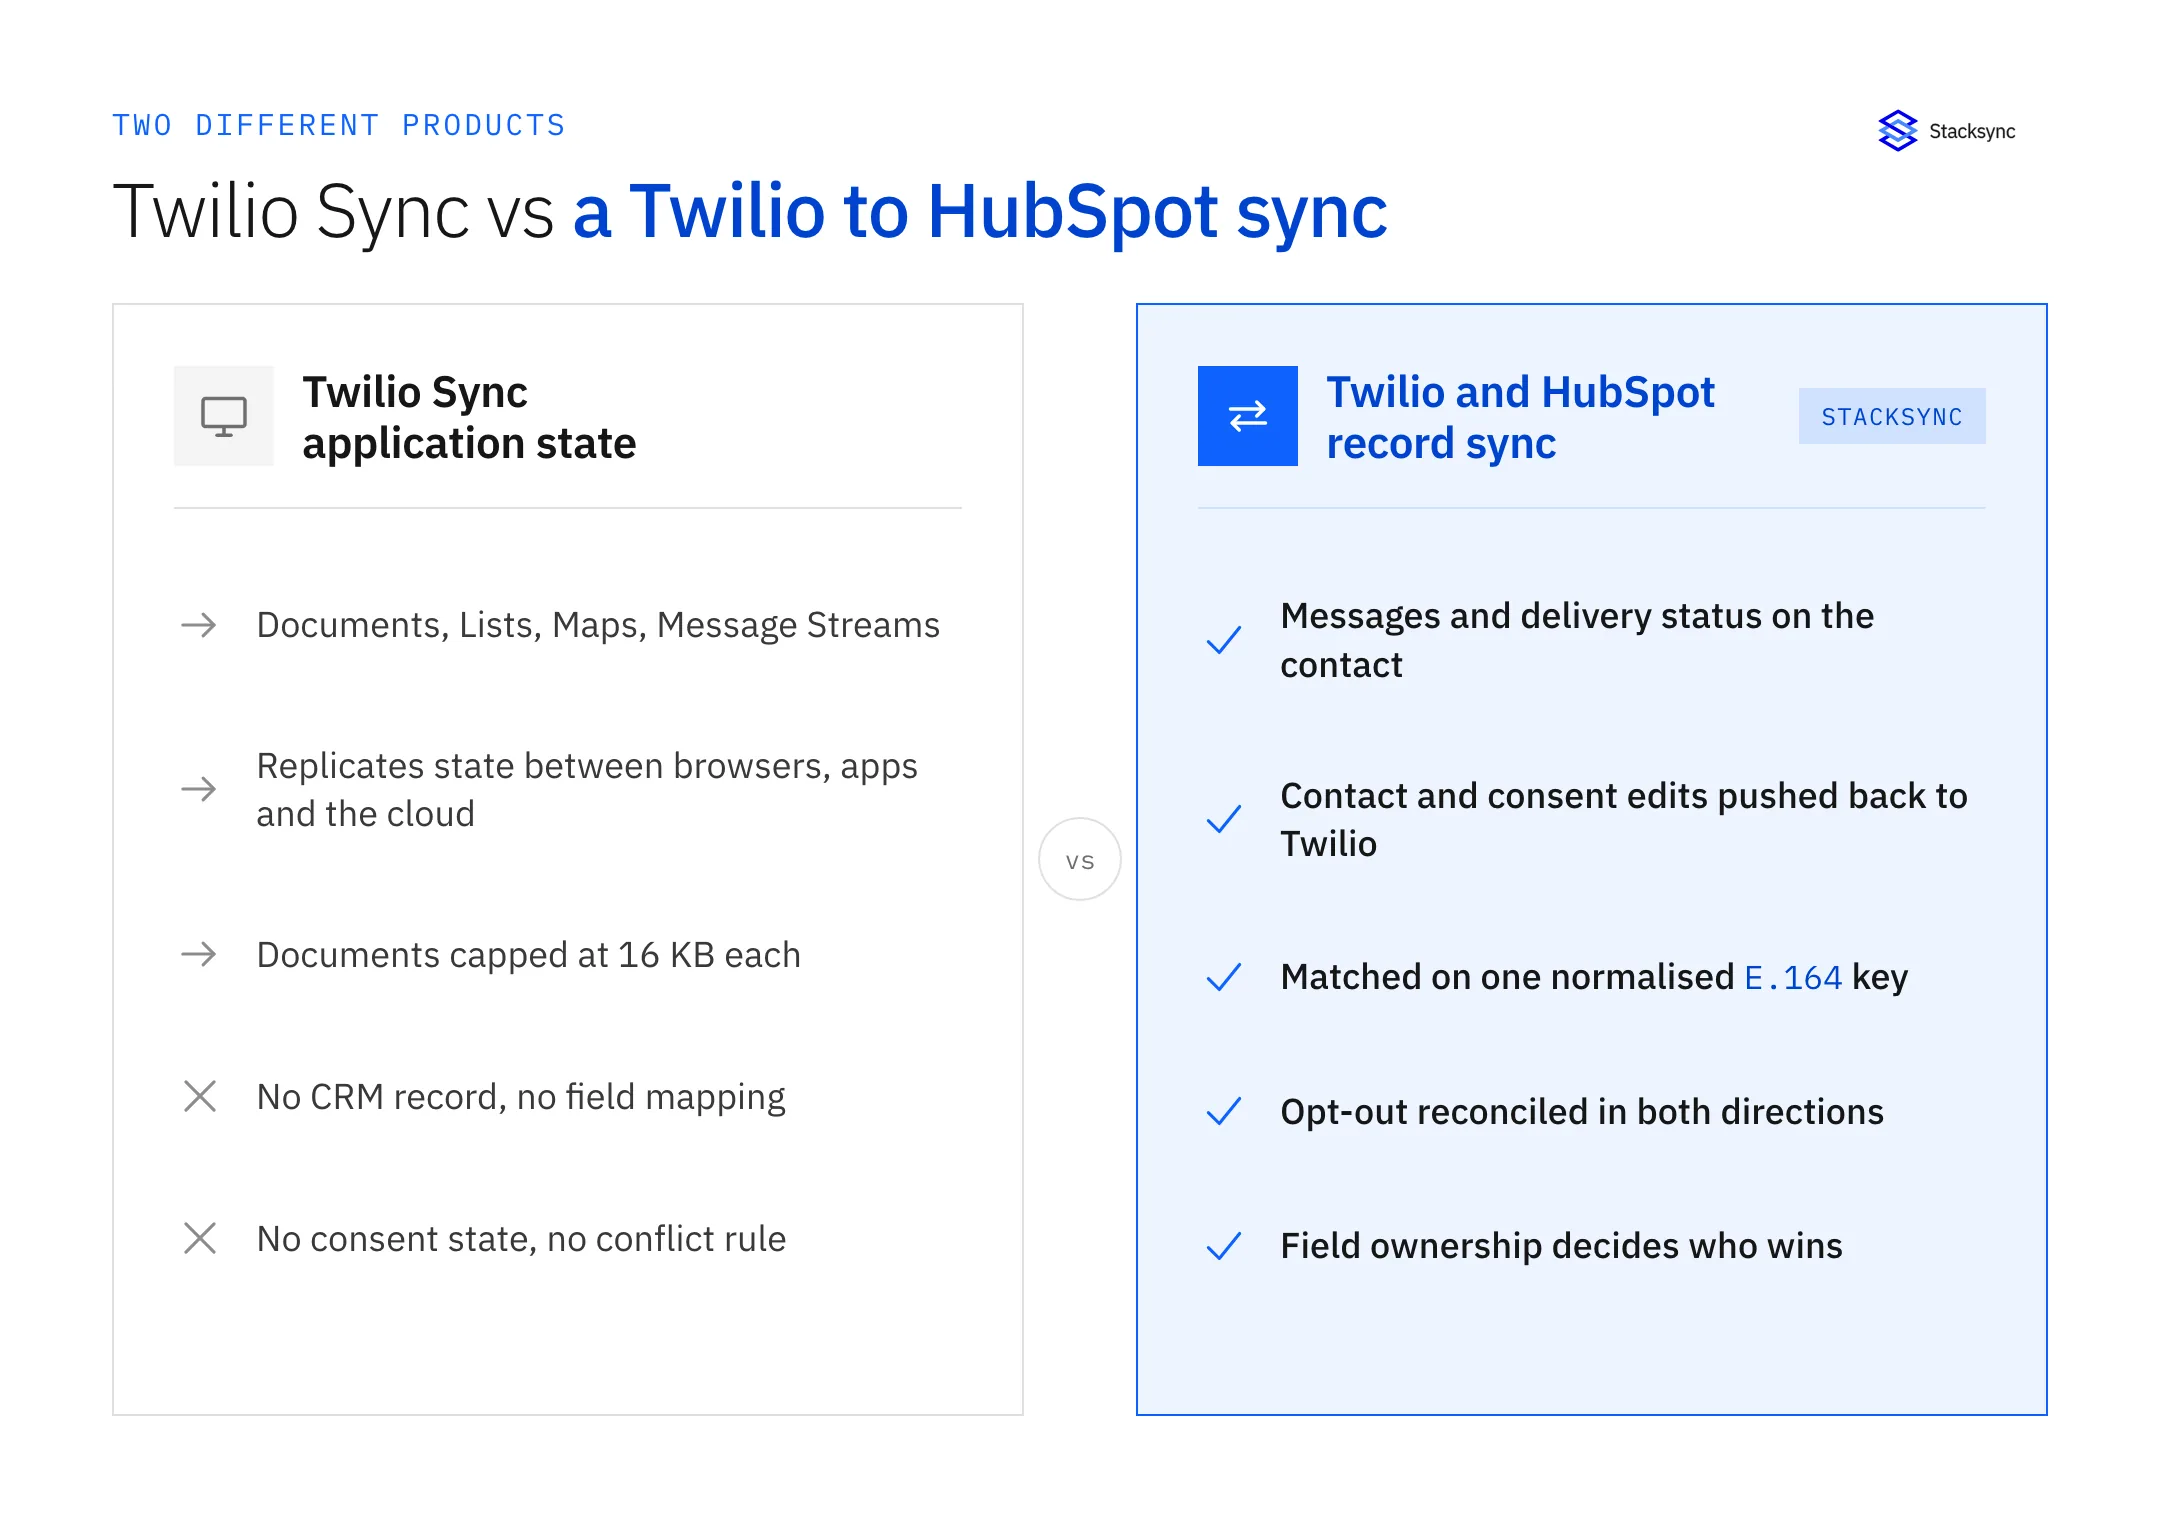Click the arrow beside Documents, Lists, Maps

[199, 625]
